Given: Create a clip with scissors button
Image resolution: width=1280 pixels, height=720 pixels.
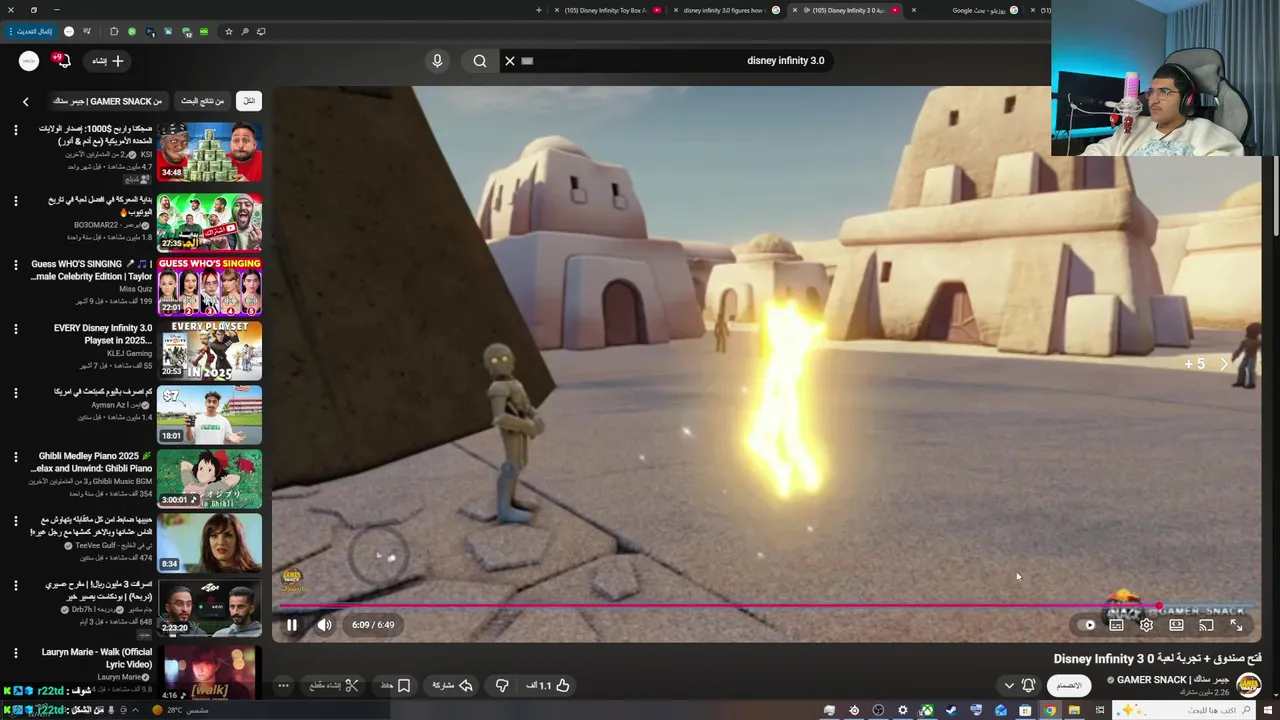Looking at the screenshot, I should 334,685.
